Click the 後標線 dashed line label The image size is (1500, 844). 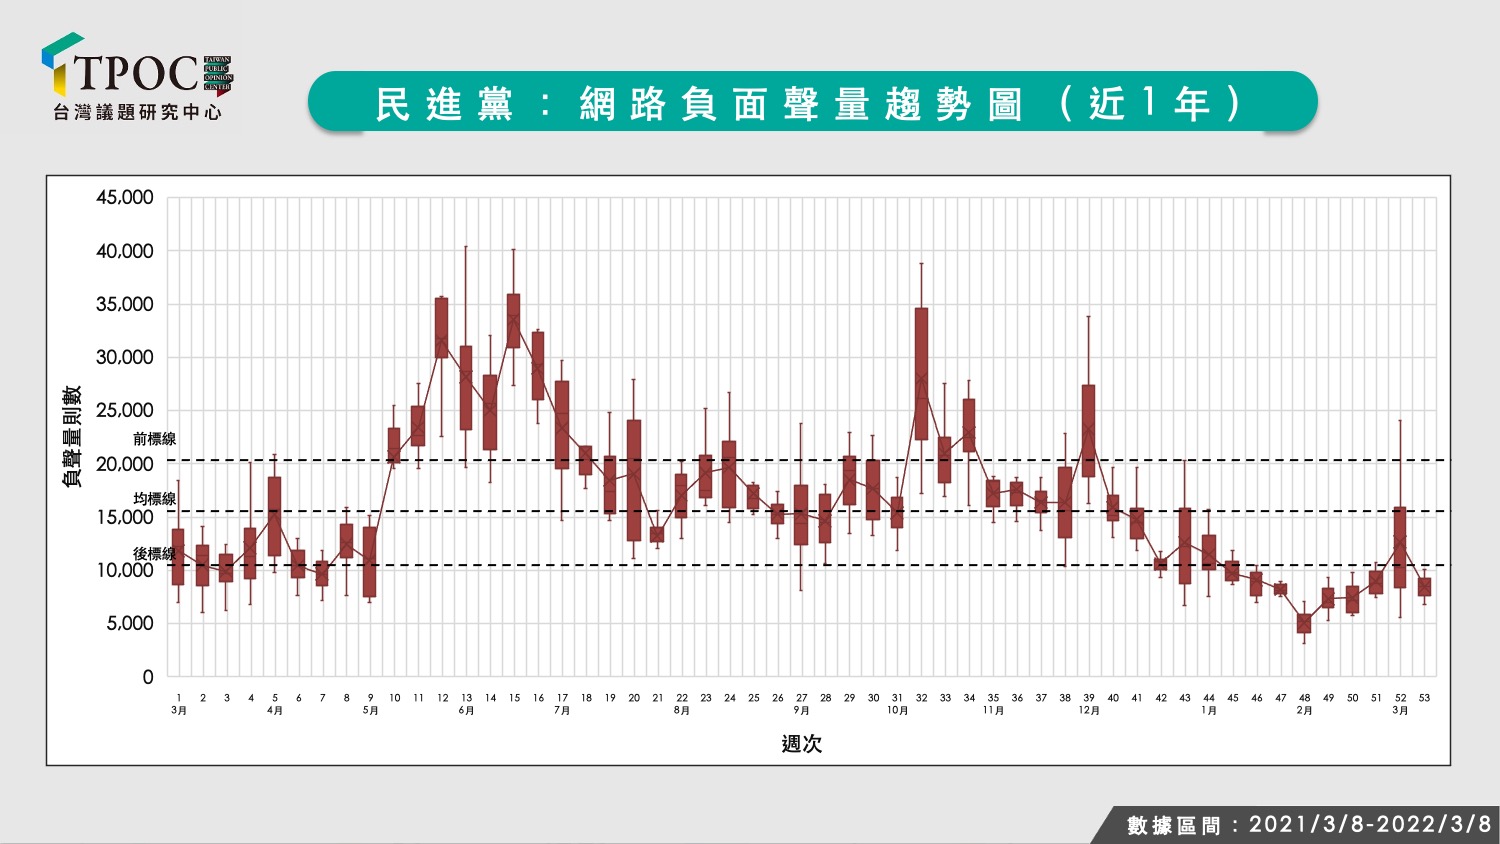(154, 554)
